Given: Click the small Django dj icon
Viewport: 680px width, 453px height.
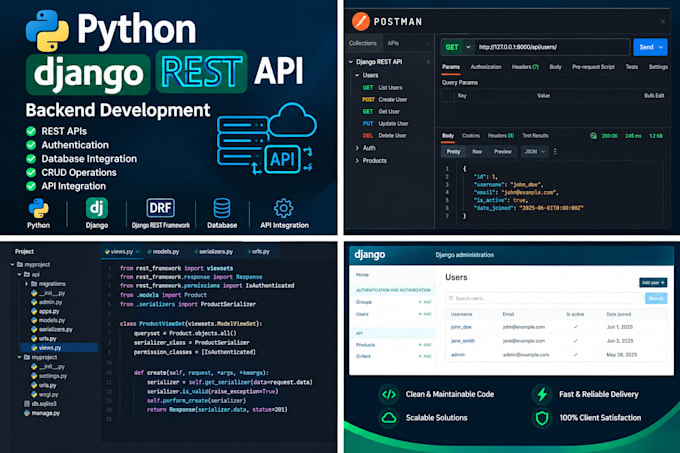Looking at the screenshot, I should pos(96,208).
